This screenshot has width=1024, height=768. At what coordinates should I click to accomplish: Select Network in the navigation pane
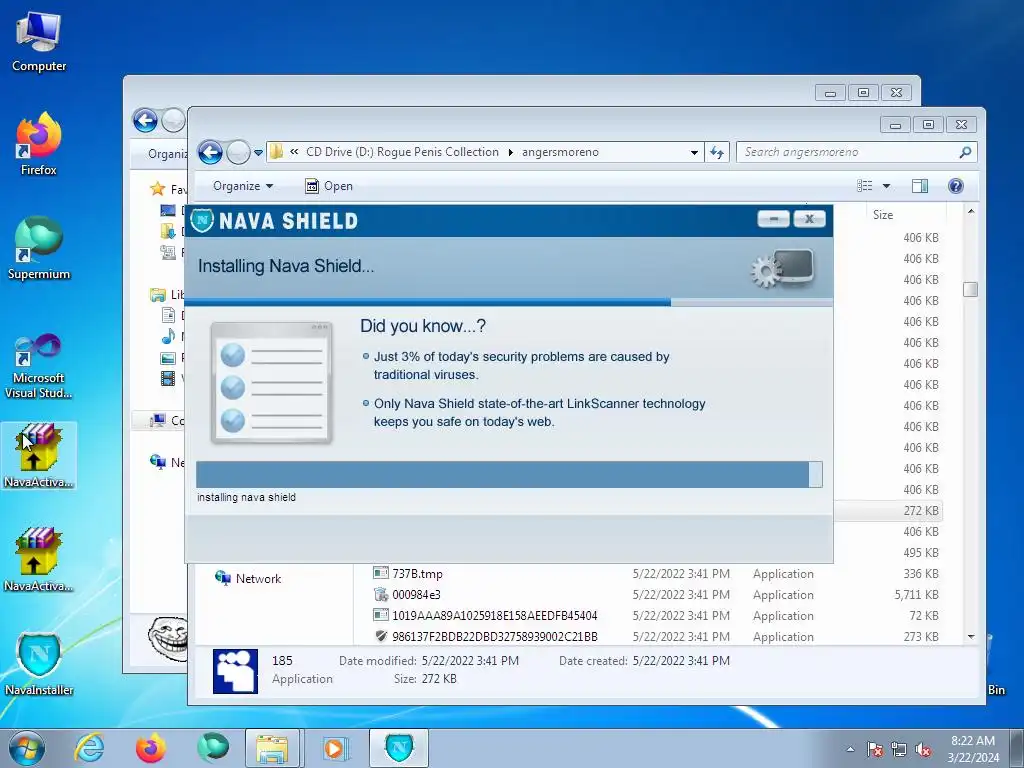[x=249, y=579]
